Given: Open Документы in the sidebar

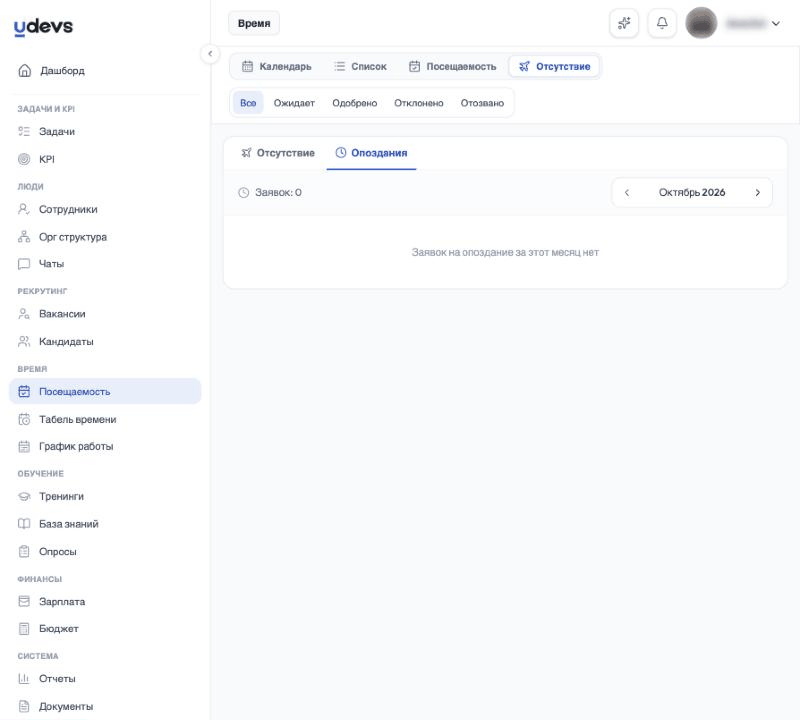Looking at the screenshot, I should click(x=105, y=706).
